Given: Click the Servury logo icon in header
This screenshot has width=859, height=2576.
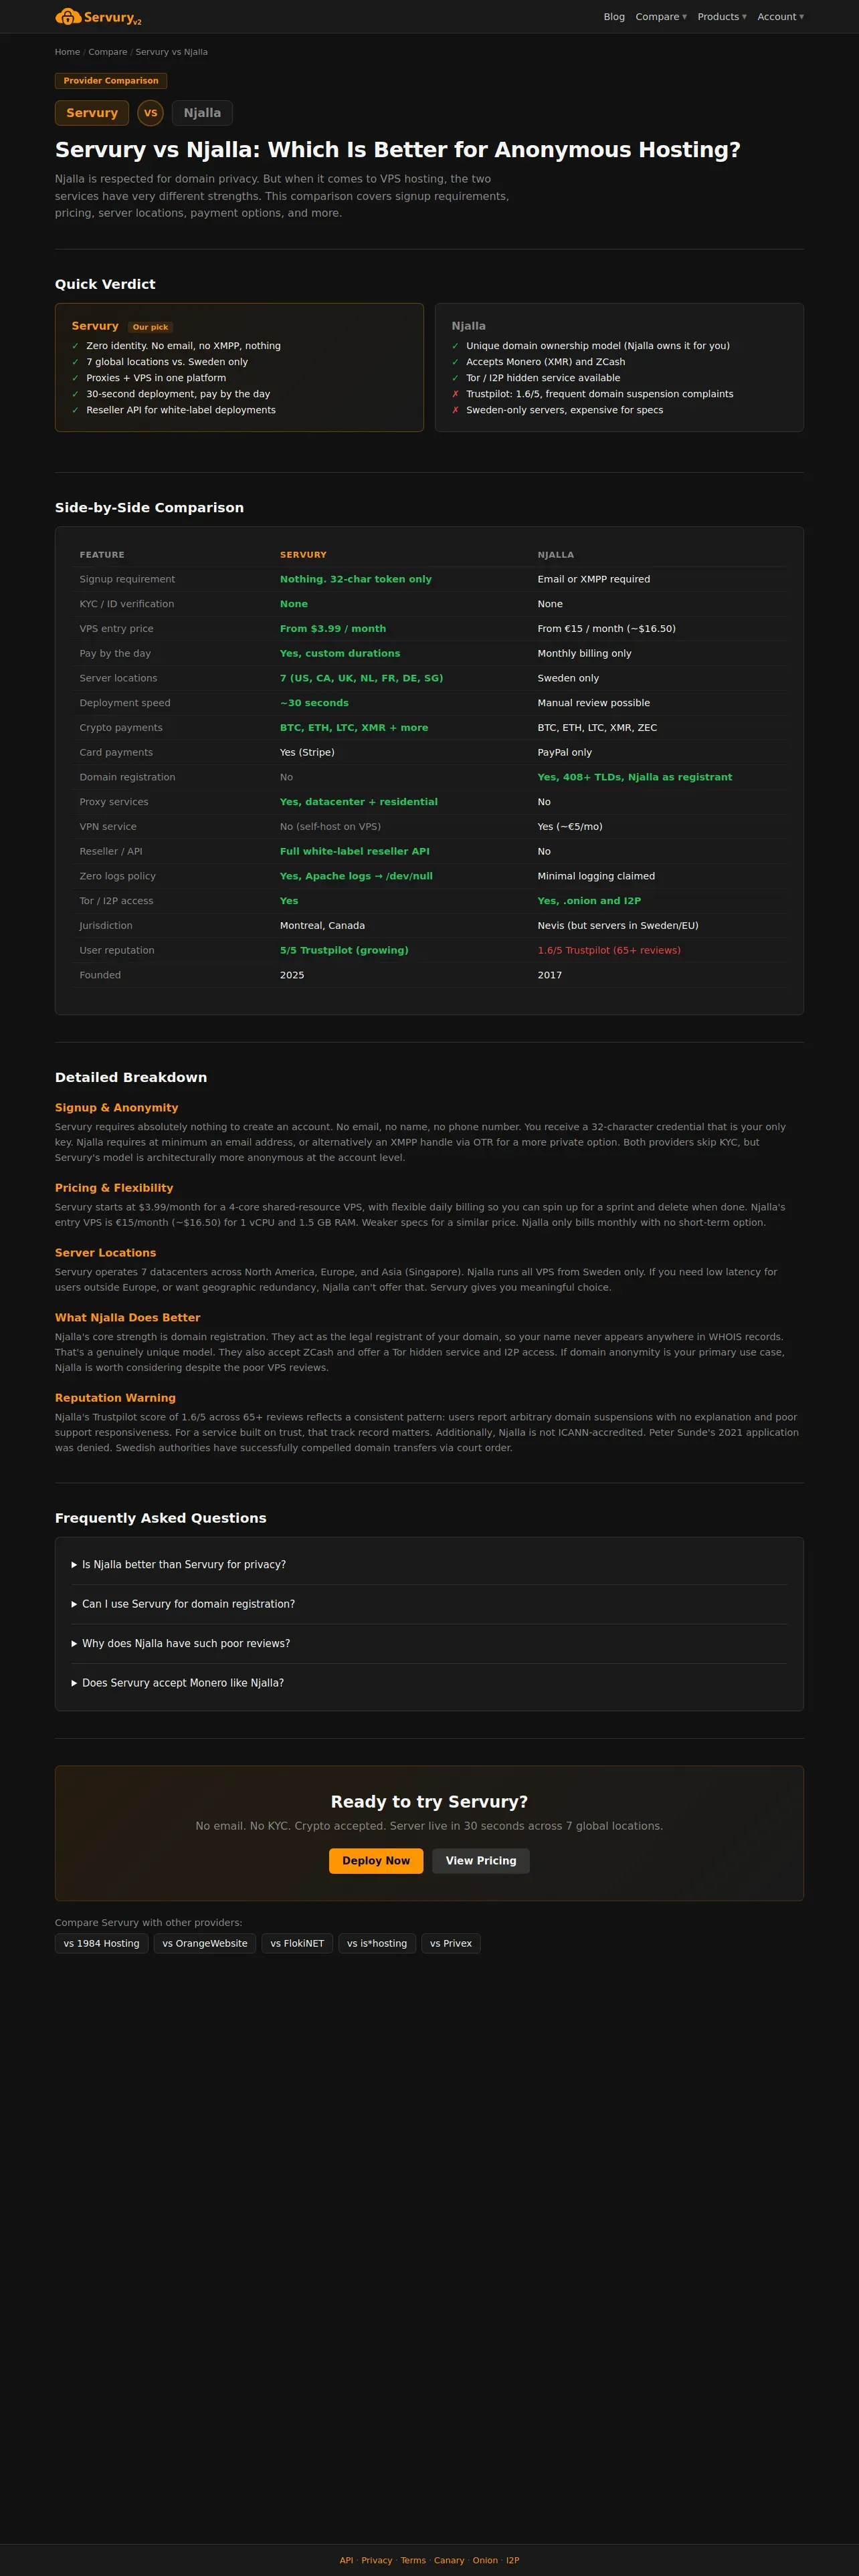Looking at the screenshot, I should tap(68, 16).
